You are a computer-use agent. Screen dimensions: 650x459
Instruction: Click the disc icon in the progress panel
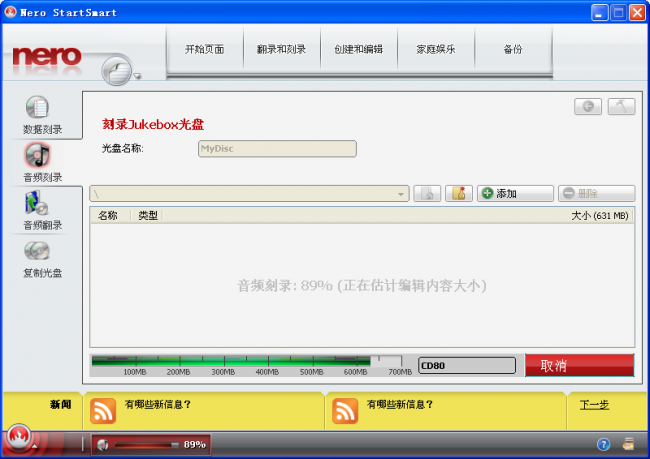[x=102, y=445]
